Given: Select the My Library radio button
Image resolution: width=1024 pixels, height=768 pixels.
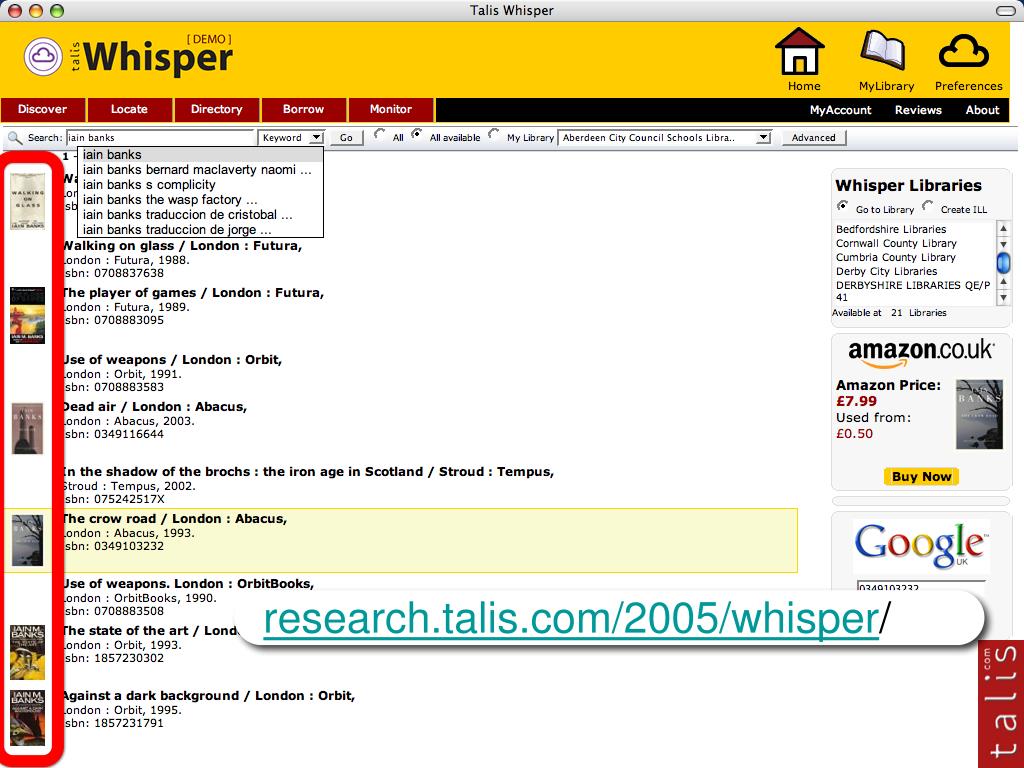Looking at the screenshot, I should [494, 135].
